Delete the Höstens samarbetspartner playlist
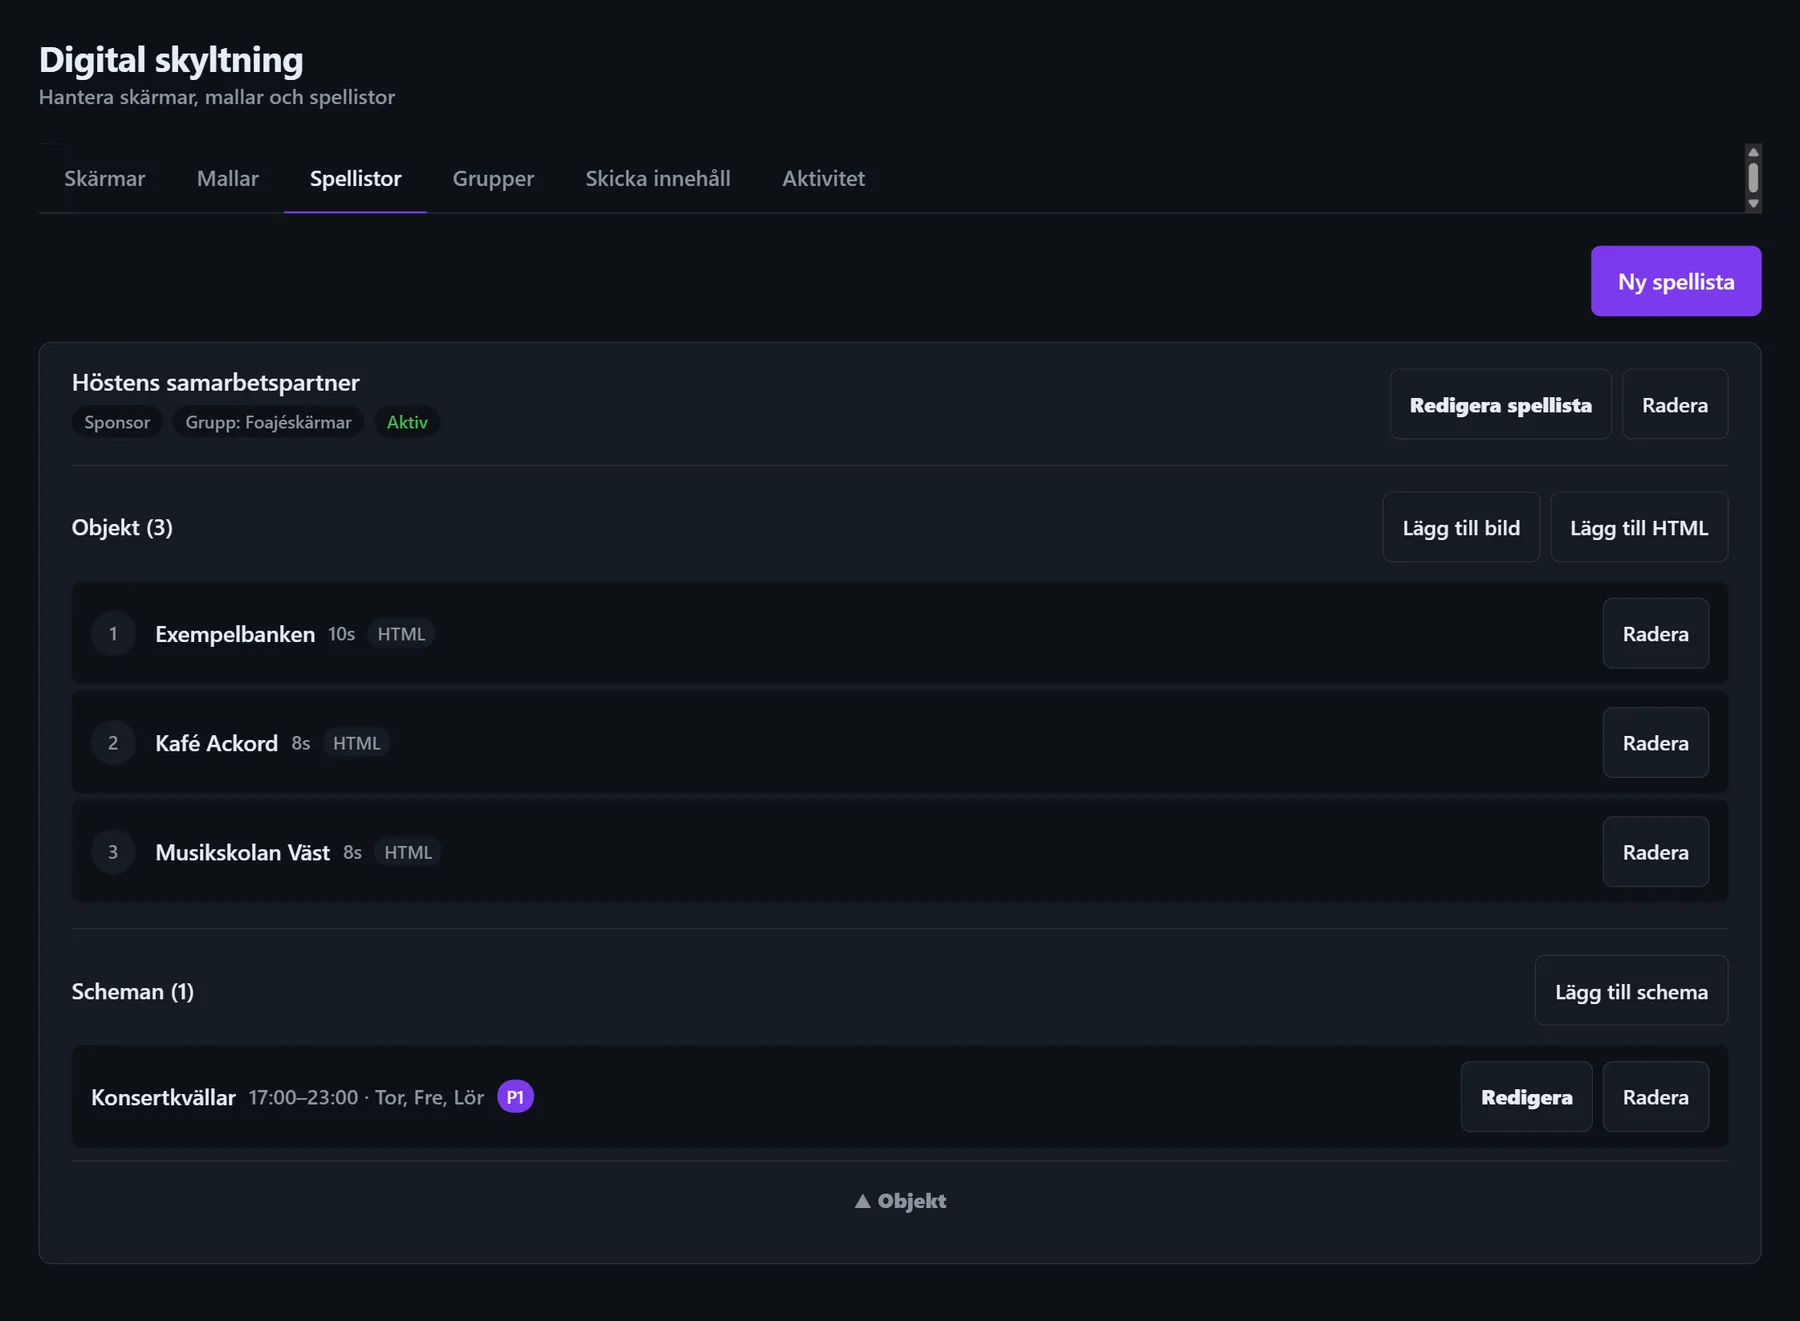The width and height of the screenshot is (1800, 1321). click(1675, 404)
